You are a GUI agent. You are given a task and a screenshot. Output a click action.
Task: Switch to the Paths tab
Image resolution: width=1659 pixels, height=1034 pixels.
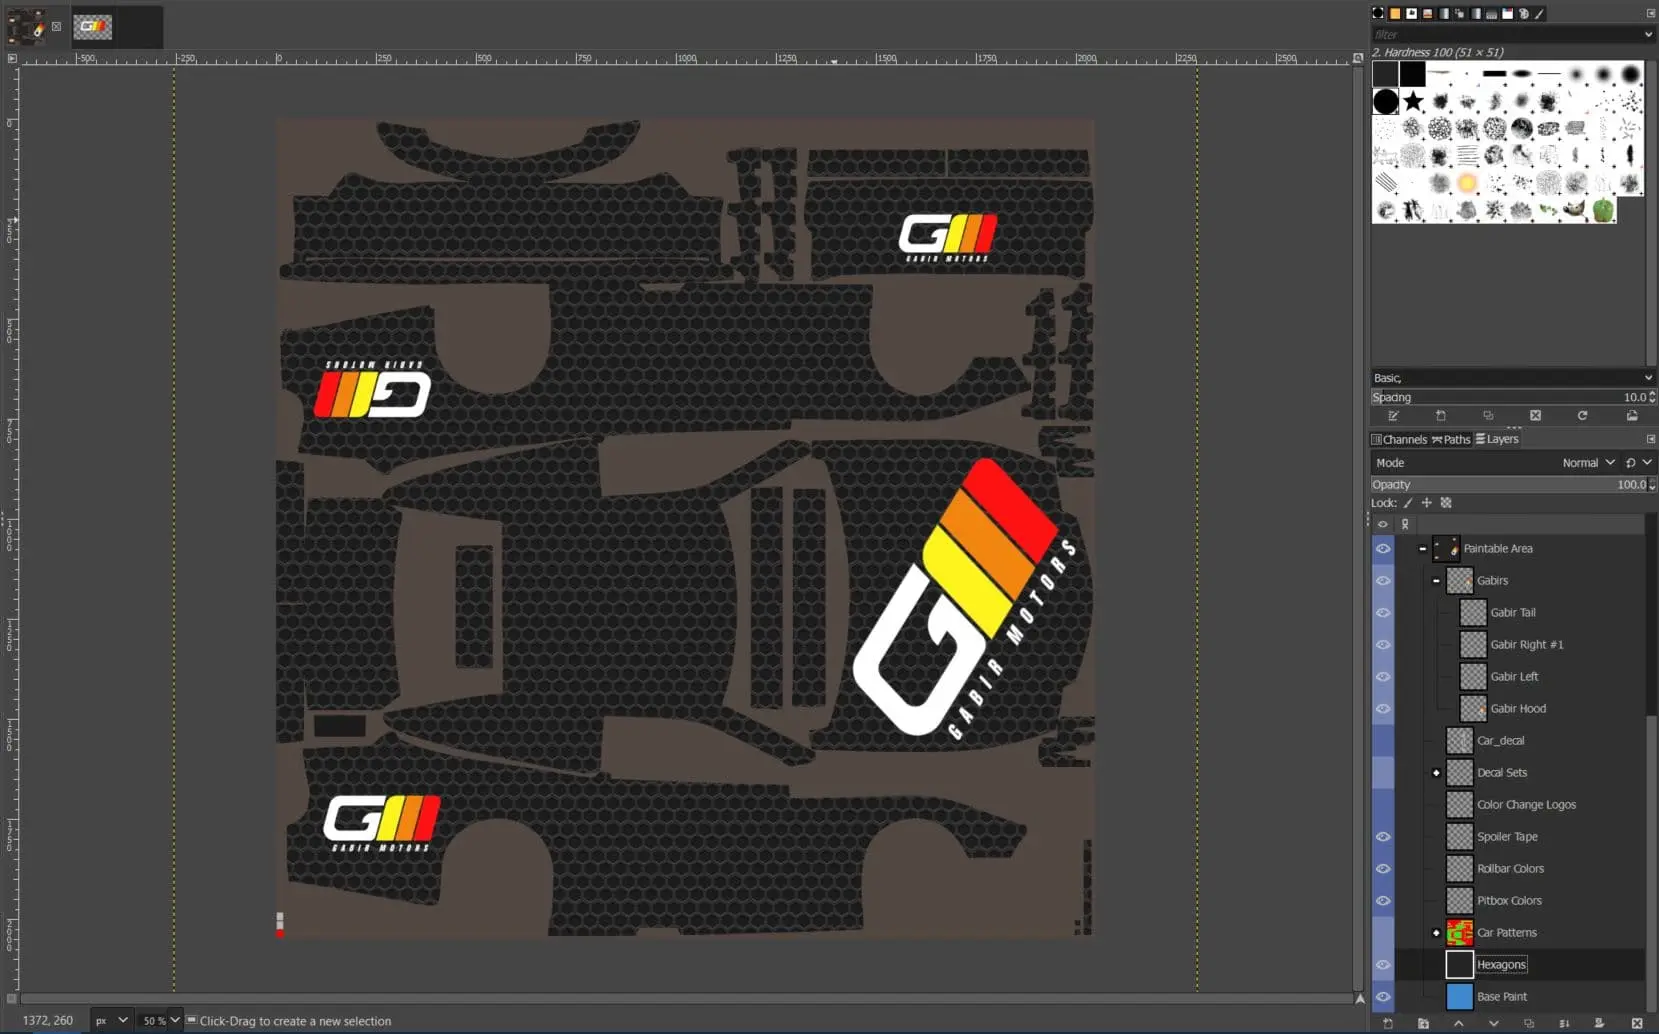click(1451, 440)
